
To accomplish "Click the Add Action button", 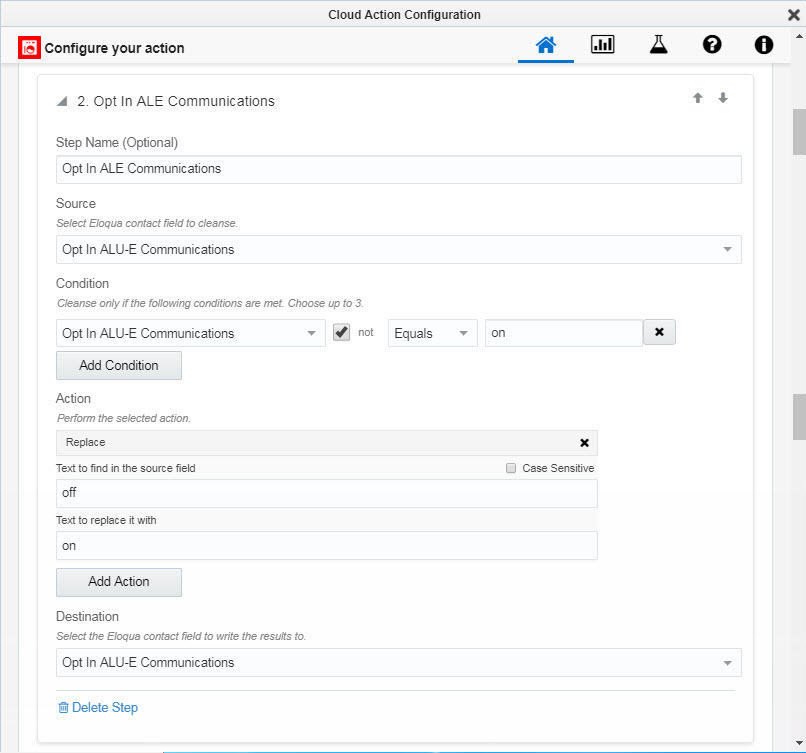I will click(119, 582).
